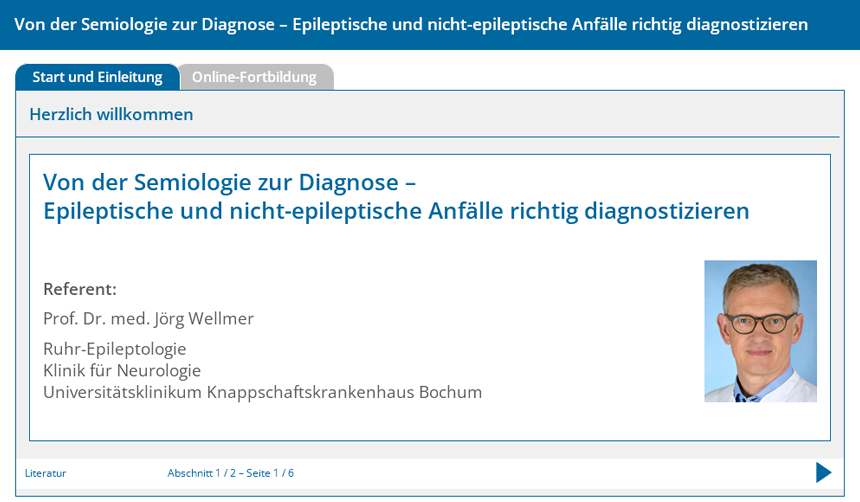Click the 'Klinik für Neurologie' line
The height and width of the screenshot is (502, 860).
(122, 370)
